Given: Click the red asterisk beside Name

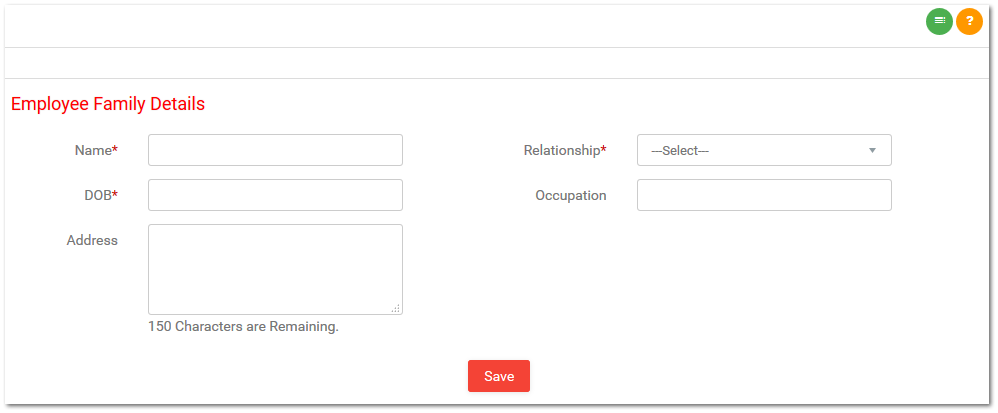Looking at the screenshot, I should tap(115, 149).
